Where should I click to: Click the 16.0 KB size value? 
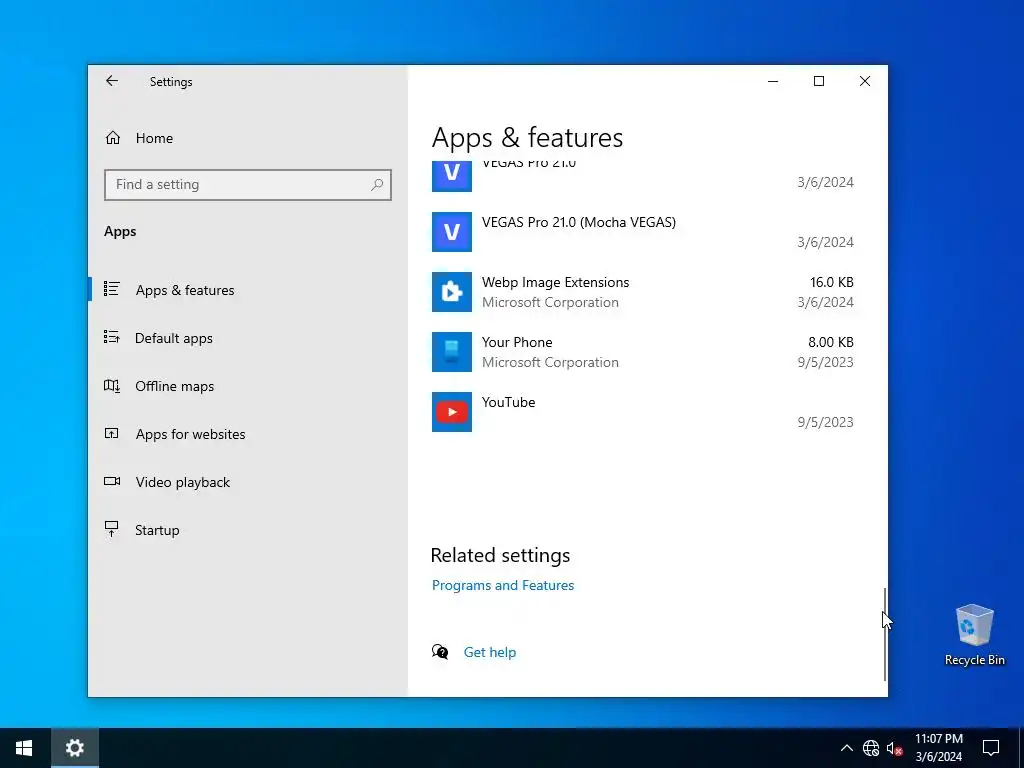[x=831, y=282]
